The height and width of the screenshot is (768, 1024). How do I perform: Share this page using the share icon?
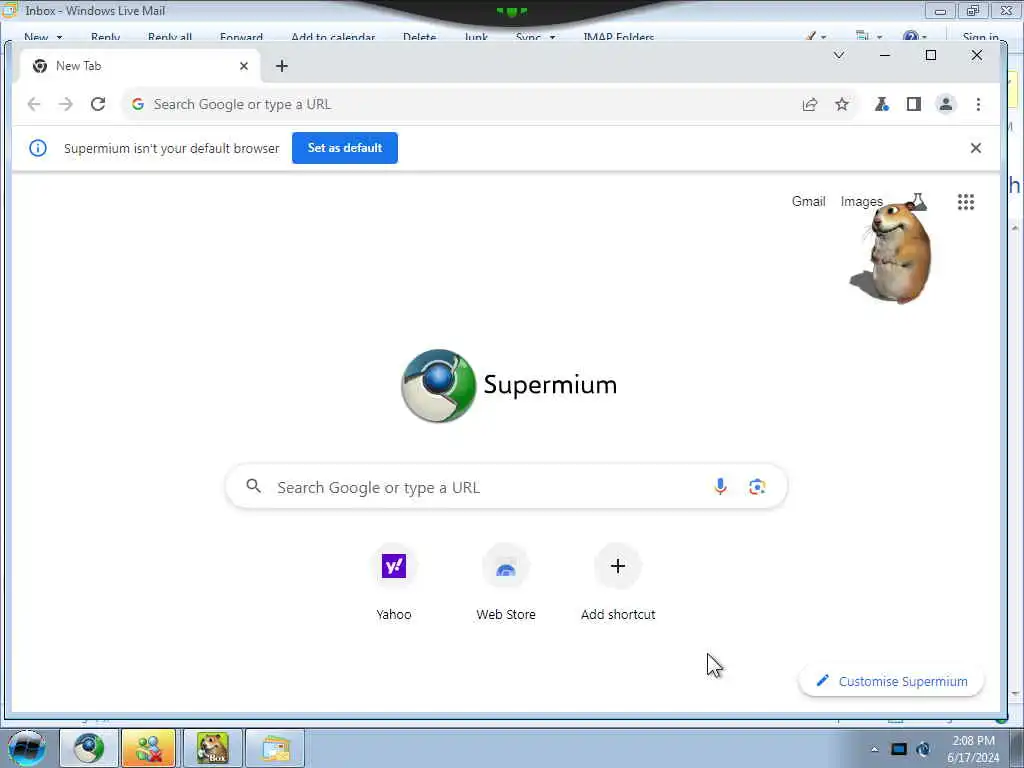click(x=810, y=104)
